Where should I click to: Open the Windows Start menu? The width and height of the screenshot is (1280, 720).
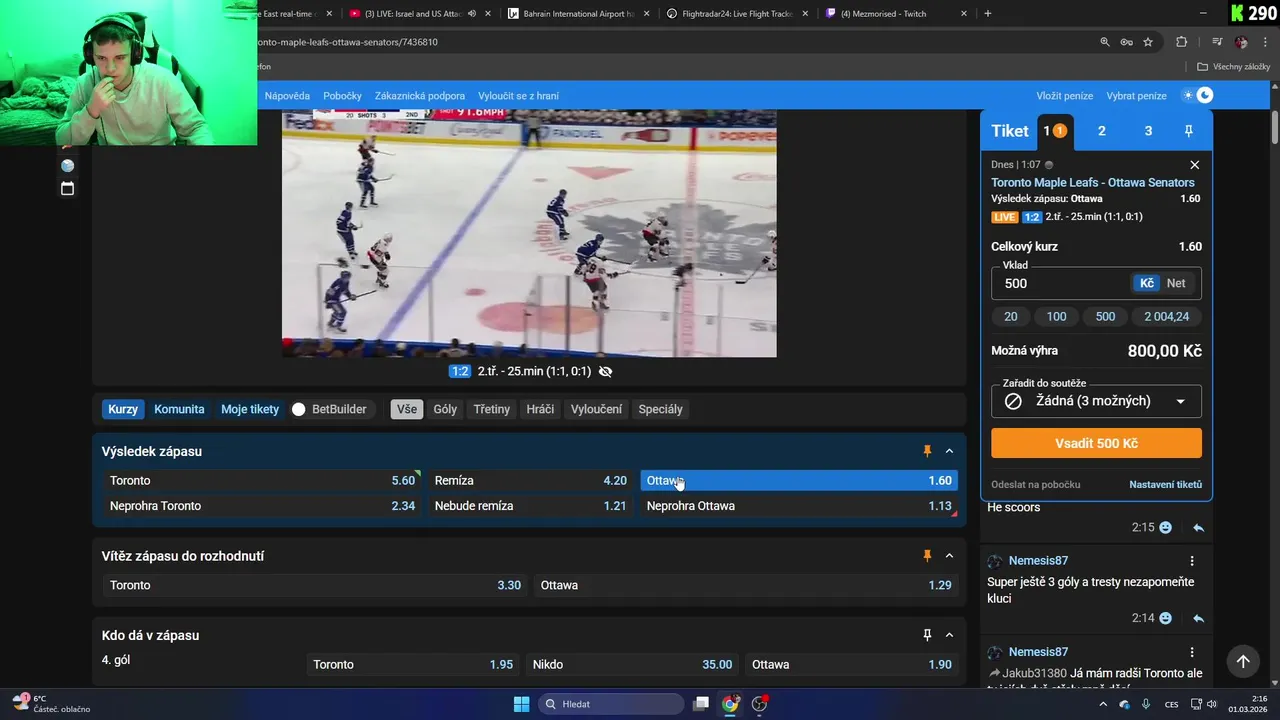click(x=521, y=704)
